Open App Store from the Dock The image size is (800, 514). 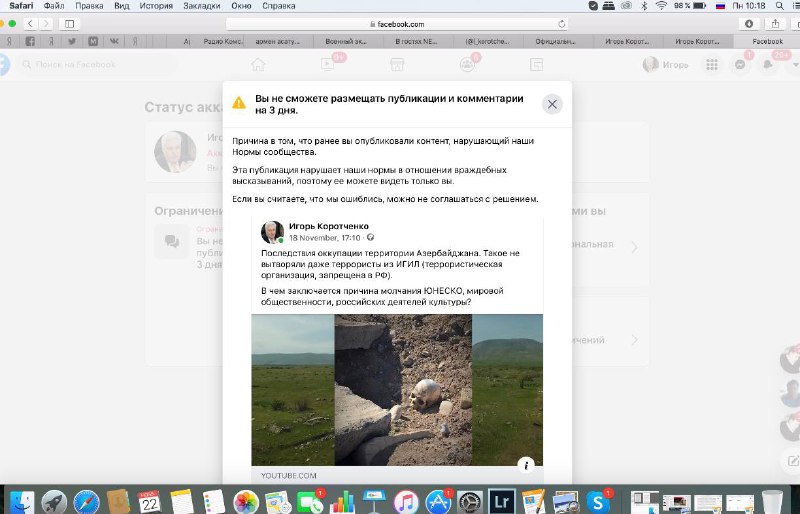438,502
